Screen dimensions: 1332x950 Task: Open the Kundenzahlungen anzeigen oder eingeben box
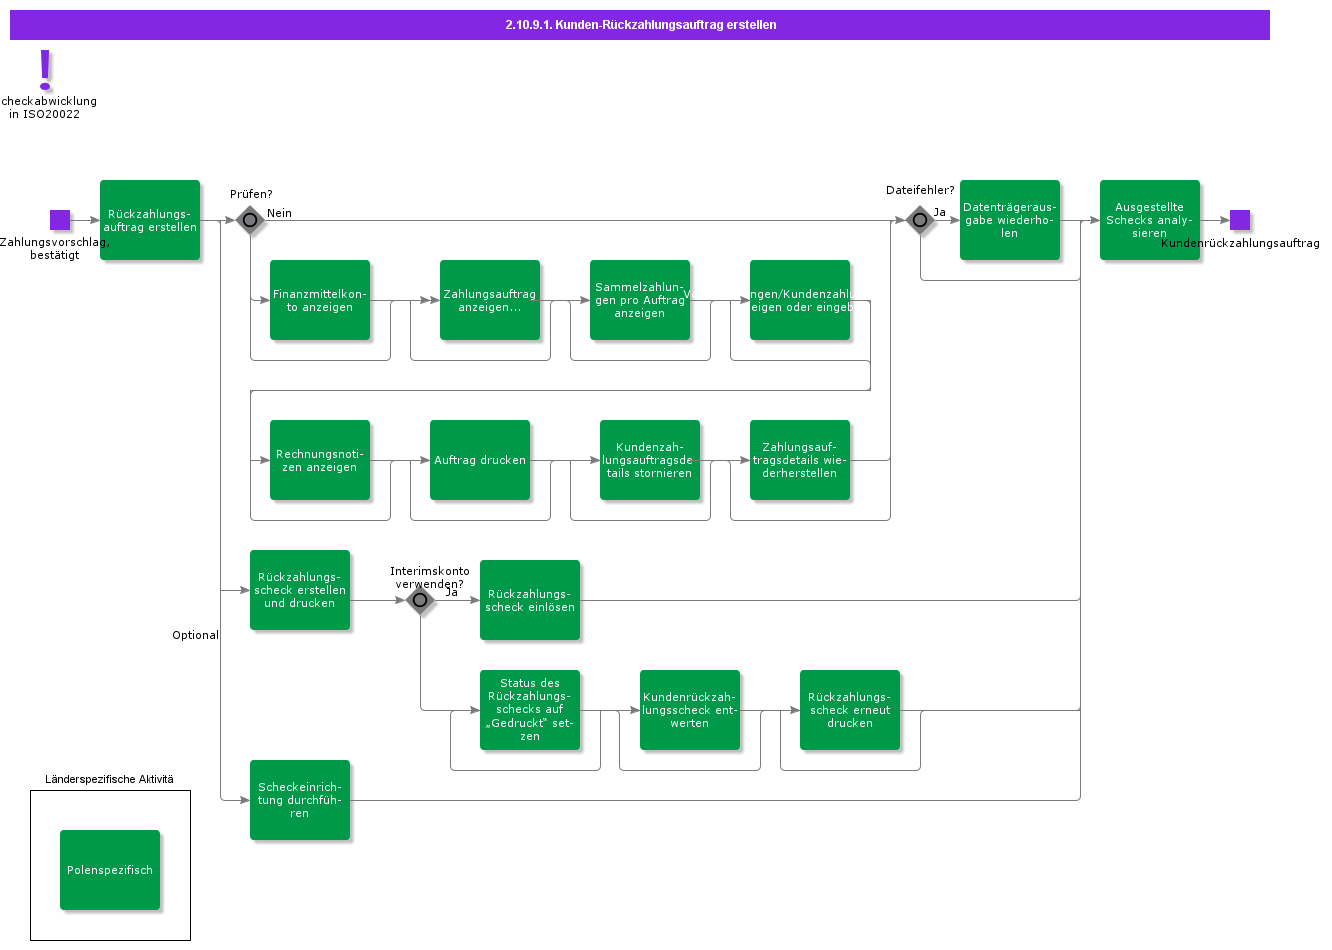[800, 300]
